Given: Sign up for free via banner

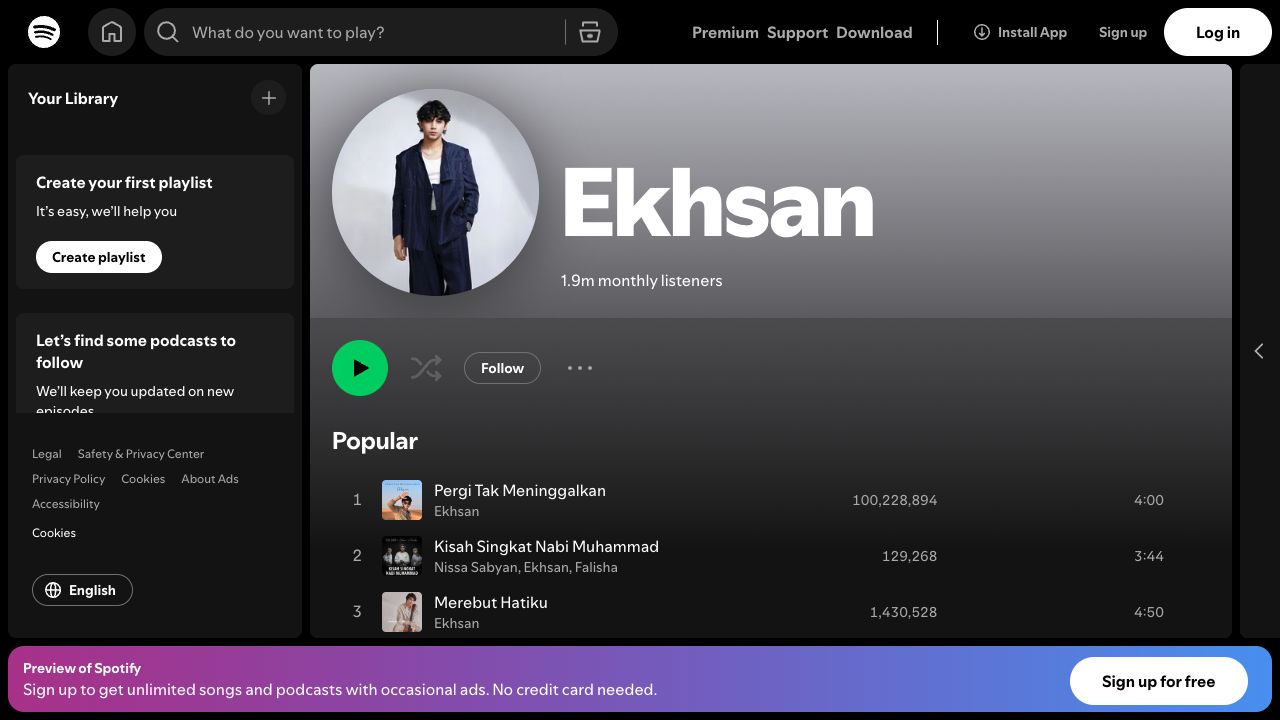Looking at the screenshot, I should (x=1159, y=682).
